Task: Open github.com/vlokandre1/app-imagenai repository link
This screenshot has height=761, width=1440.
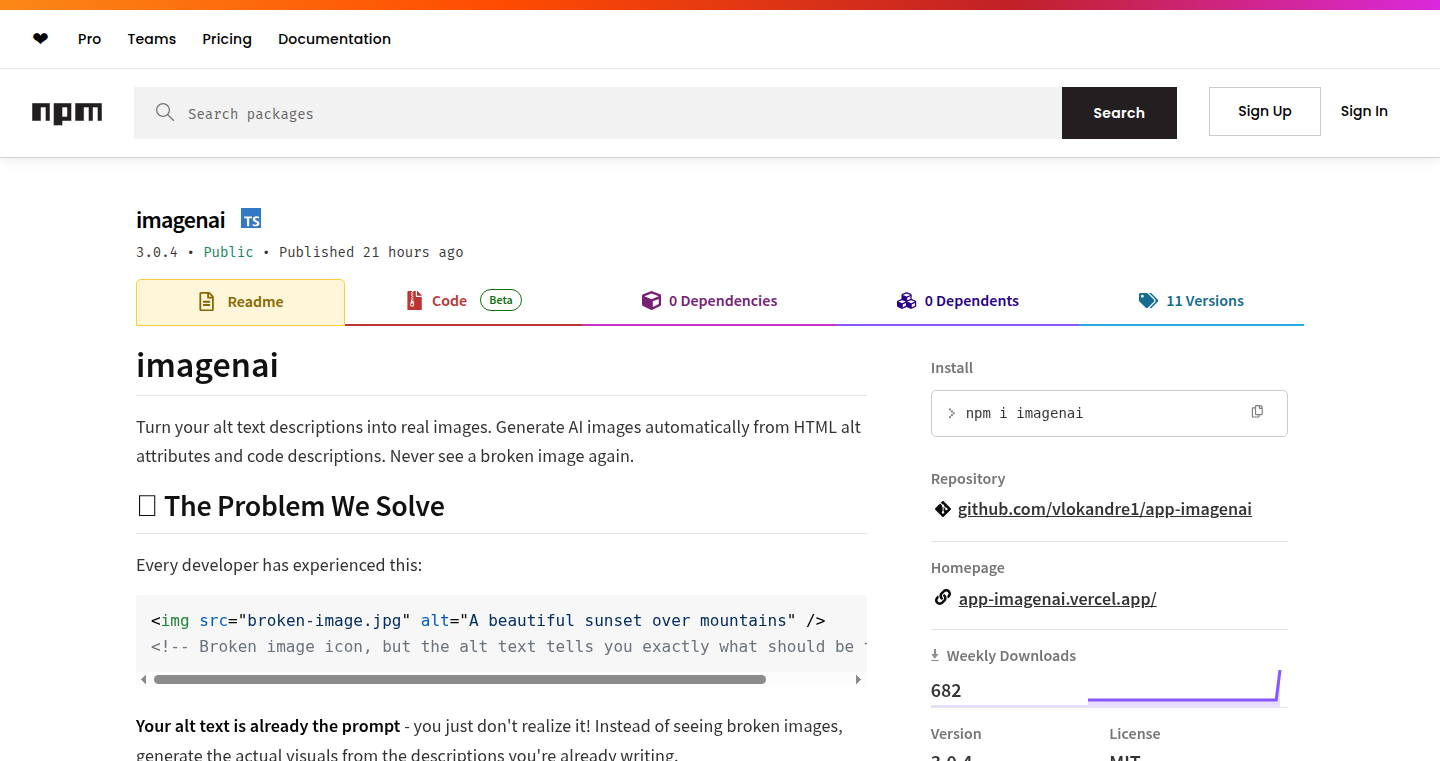Action: pyautogui.click(x=1104, y=509)
